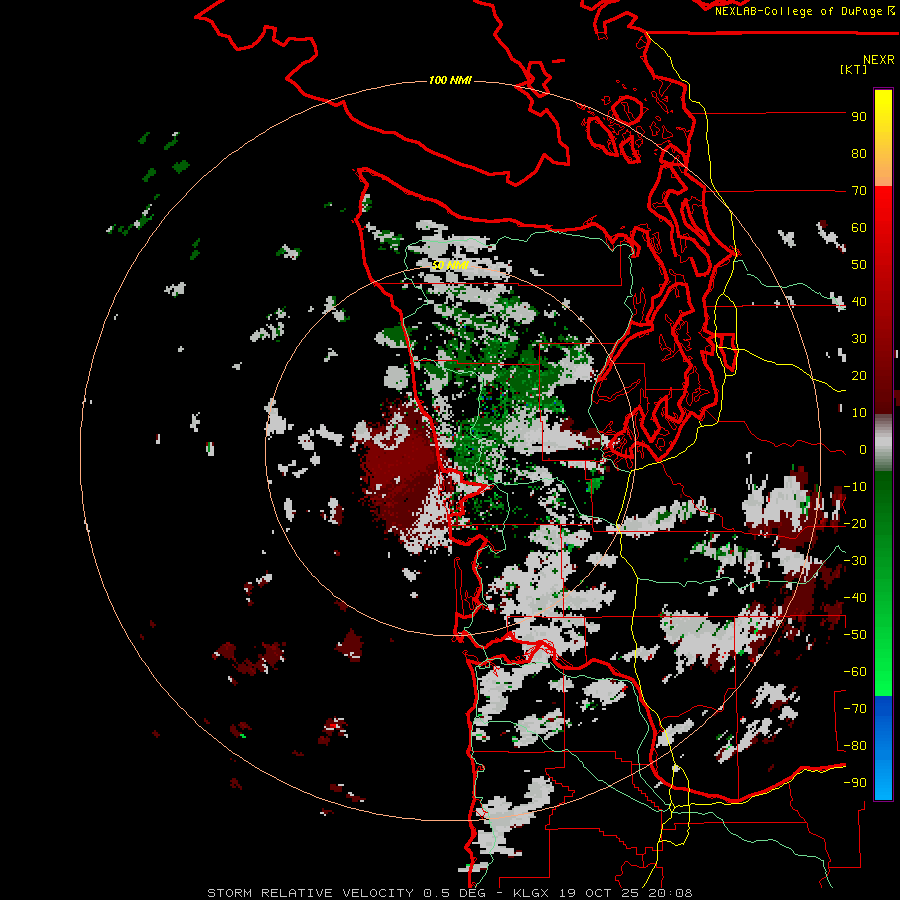Click the -70 knot scale value

[x=855, y=709]
